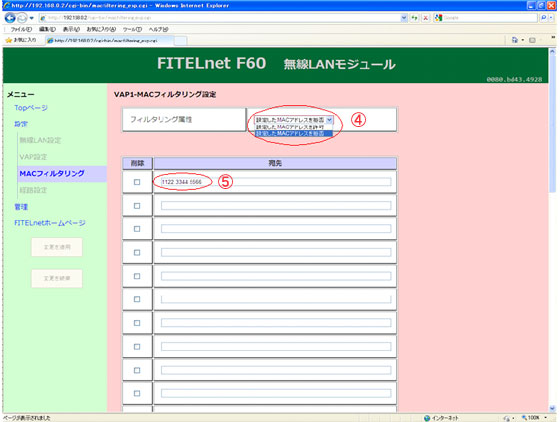
Task: Click the 管理 link in sidebar
Action: 21,207
